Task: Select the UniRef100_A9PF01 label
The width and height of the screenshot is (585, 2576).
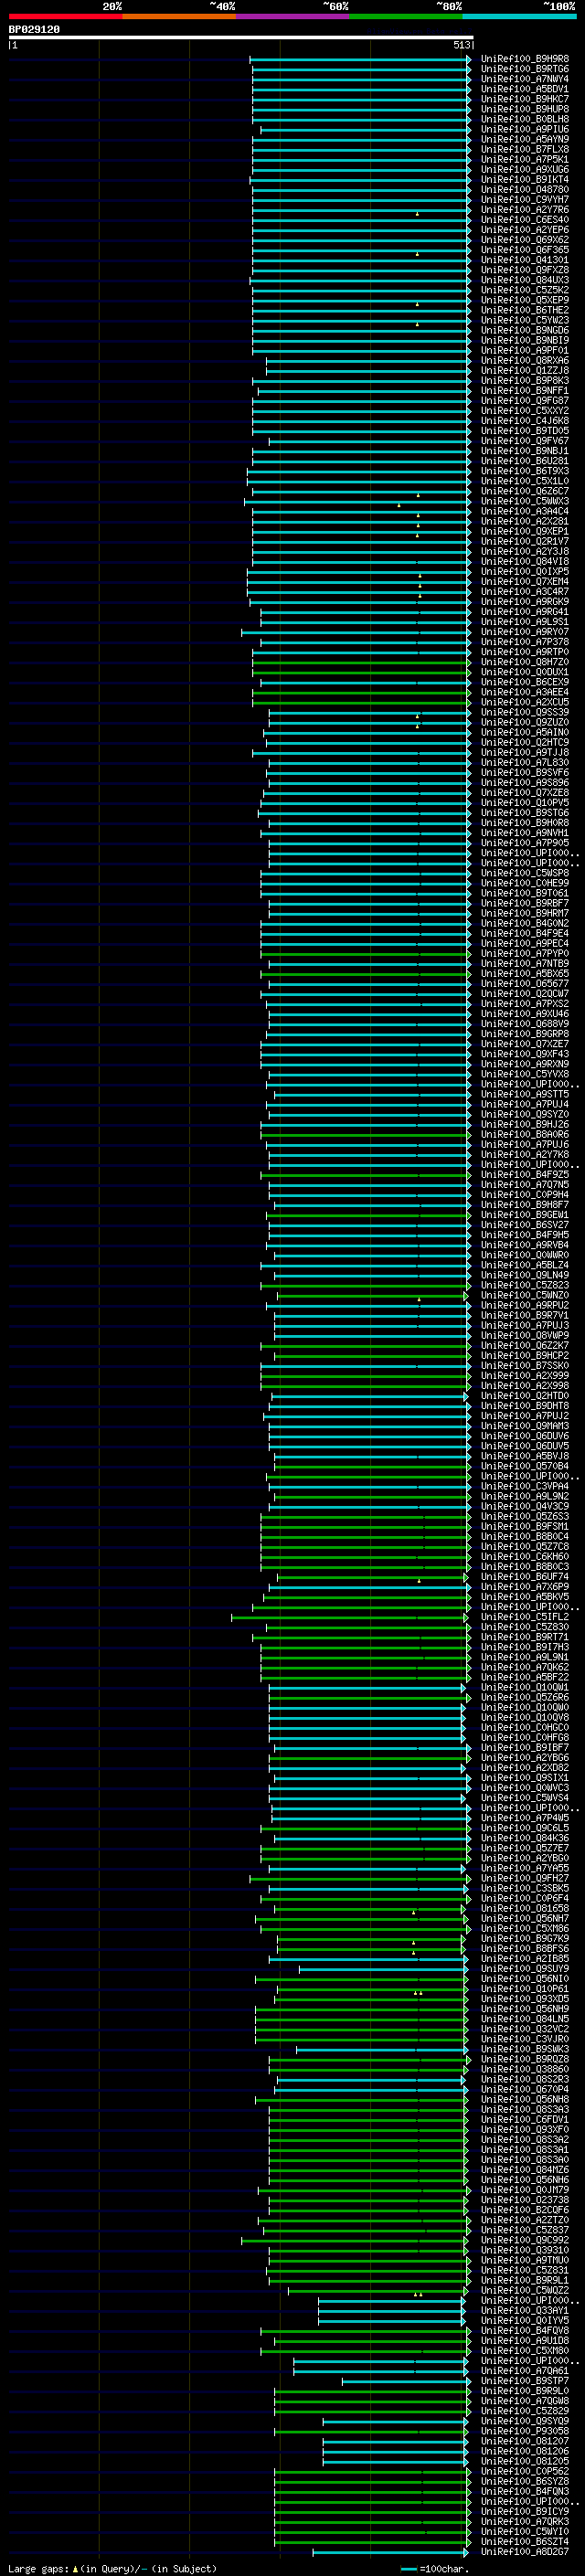Action: tap(525, 350)
